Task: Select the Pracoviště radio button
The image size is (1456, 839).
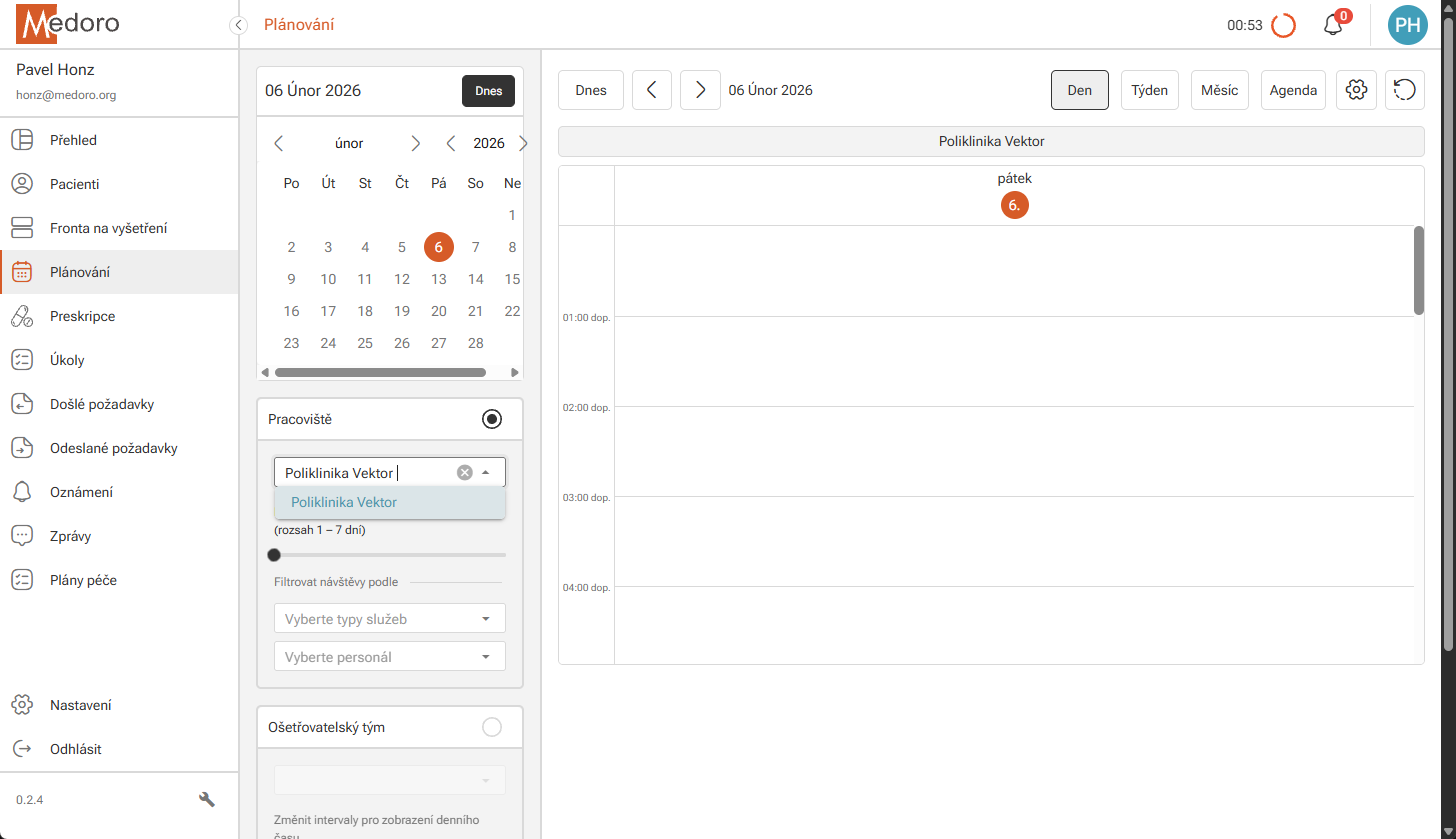Action: click(491, 418)
